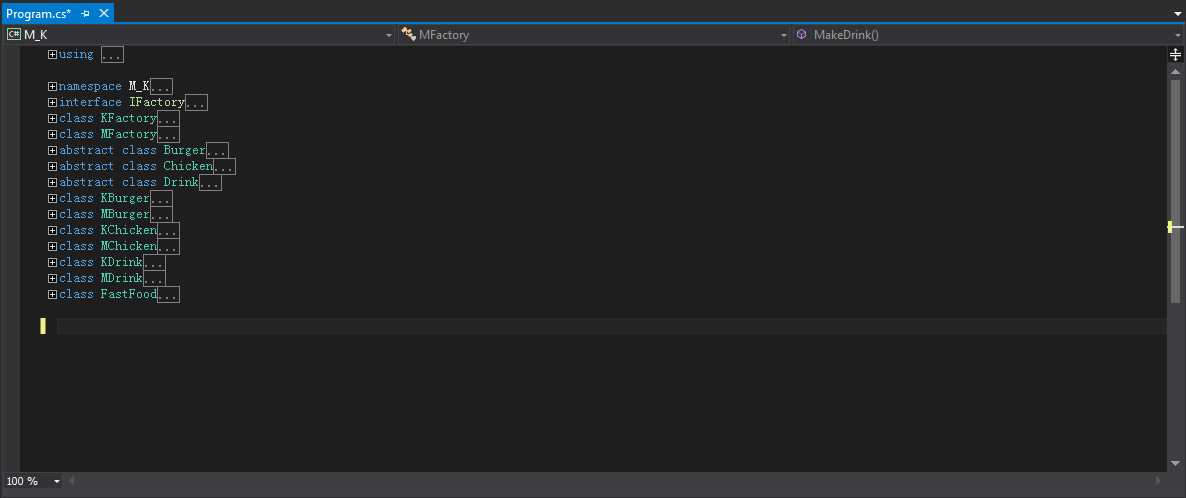Click the ellipsis box after using
The height and width of the screenshot is (498, 1186).
pyautogui.click(x=112, y=54)
